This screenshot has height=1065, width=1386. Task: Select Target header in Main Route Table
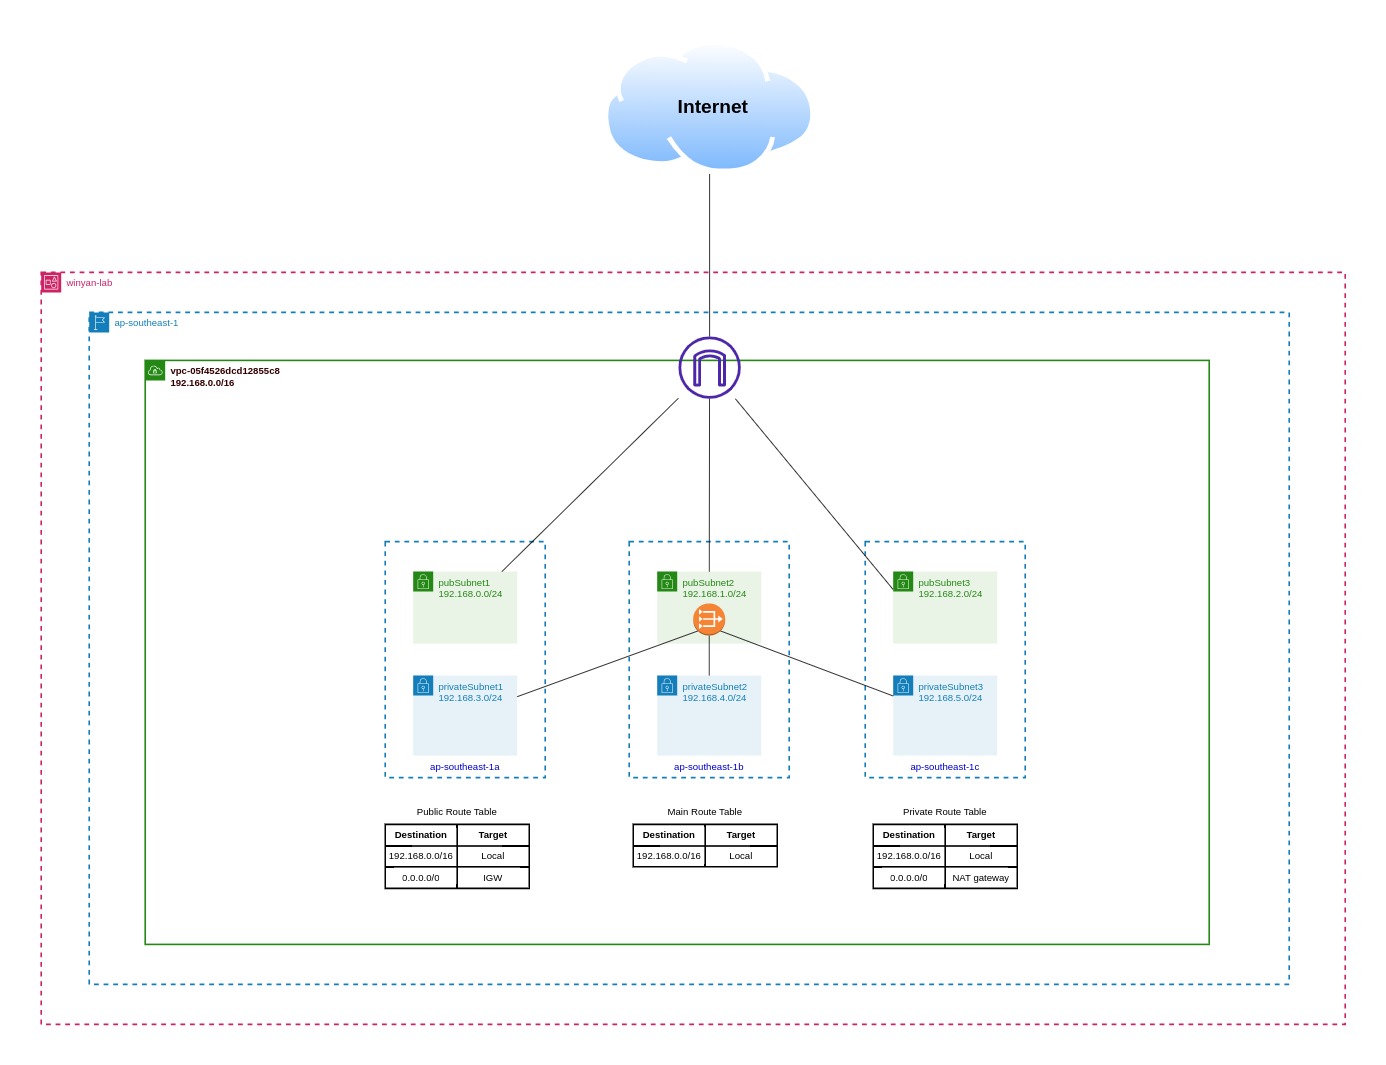coord(741,835)
